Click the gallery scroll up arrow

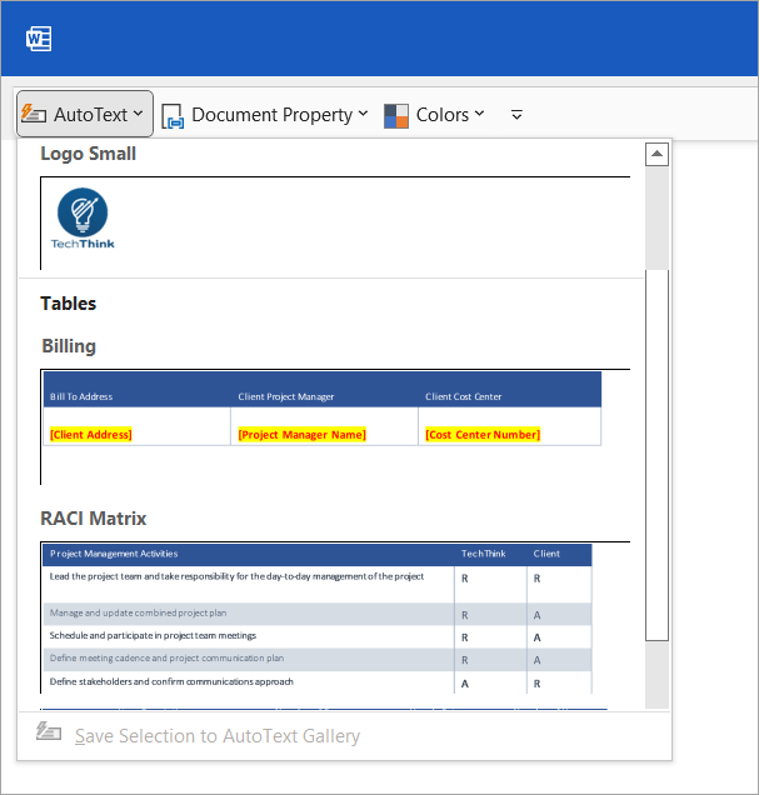coord(657,154)
